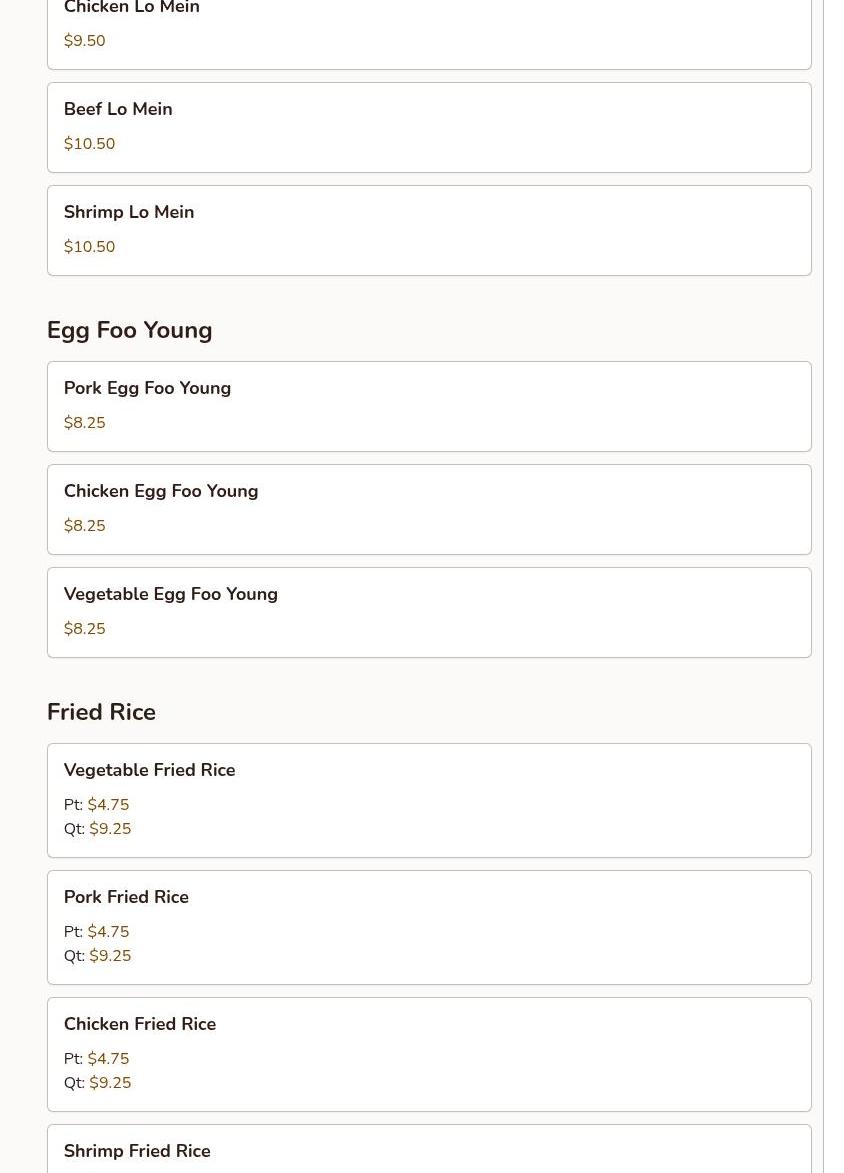The height and width of the screenshot is (1173, 844).
Task: Choose the quart price for Pork Fried Rice
Action: (110, 956)
